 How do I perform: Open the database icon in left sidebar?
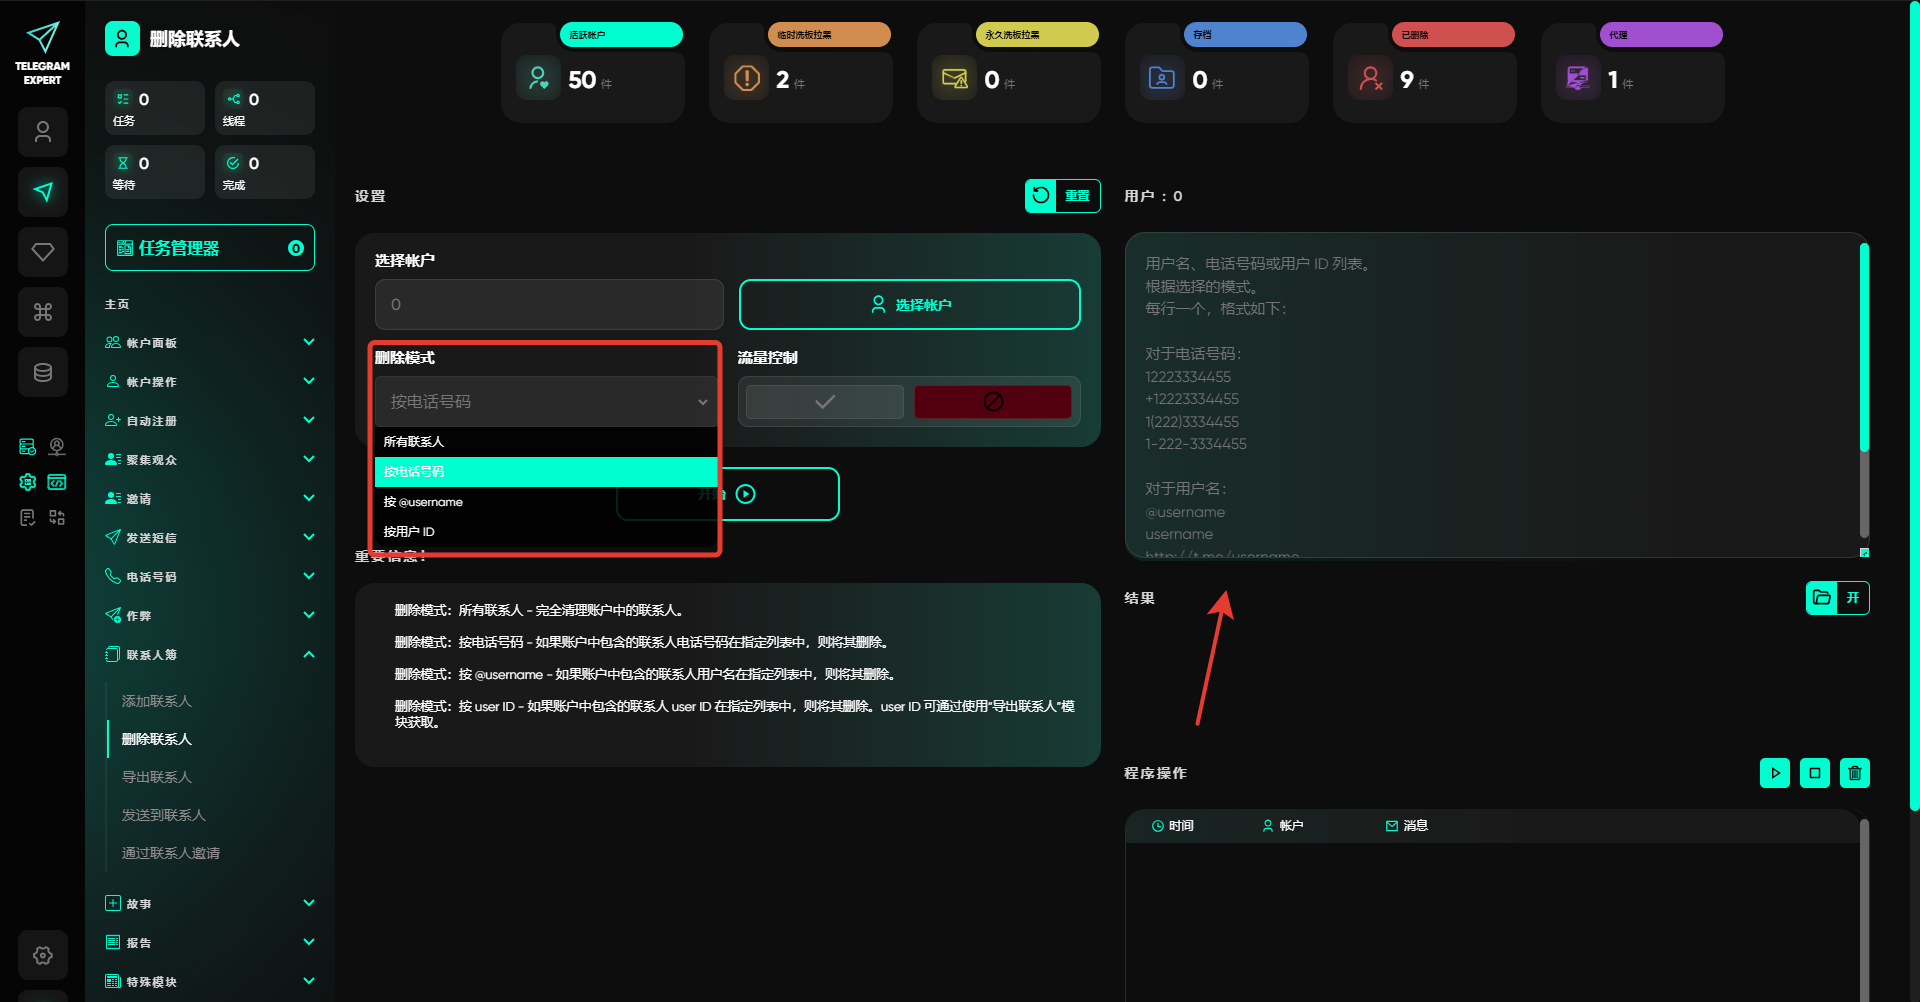[43, 372]
